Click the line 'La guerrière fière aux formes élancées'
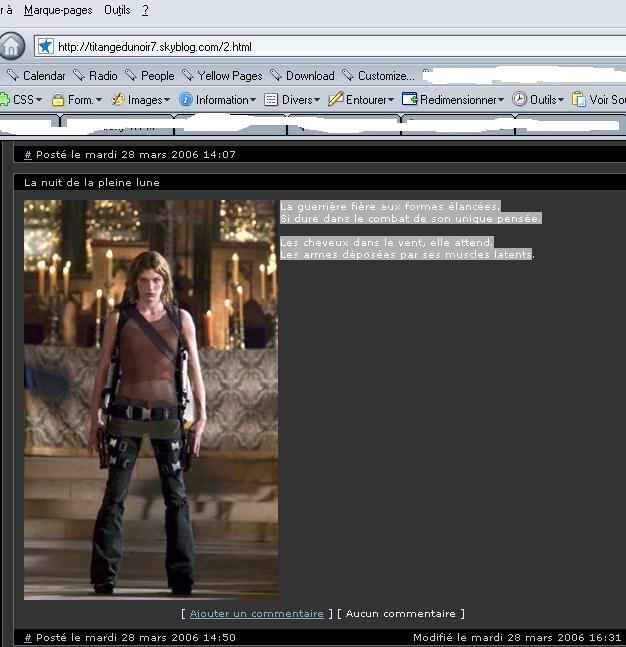Image resolution: width=626 pixels, height=647 pixels. tap(390, 206)
